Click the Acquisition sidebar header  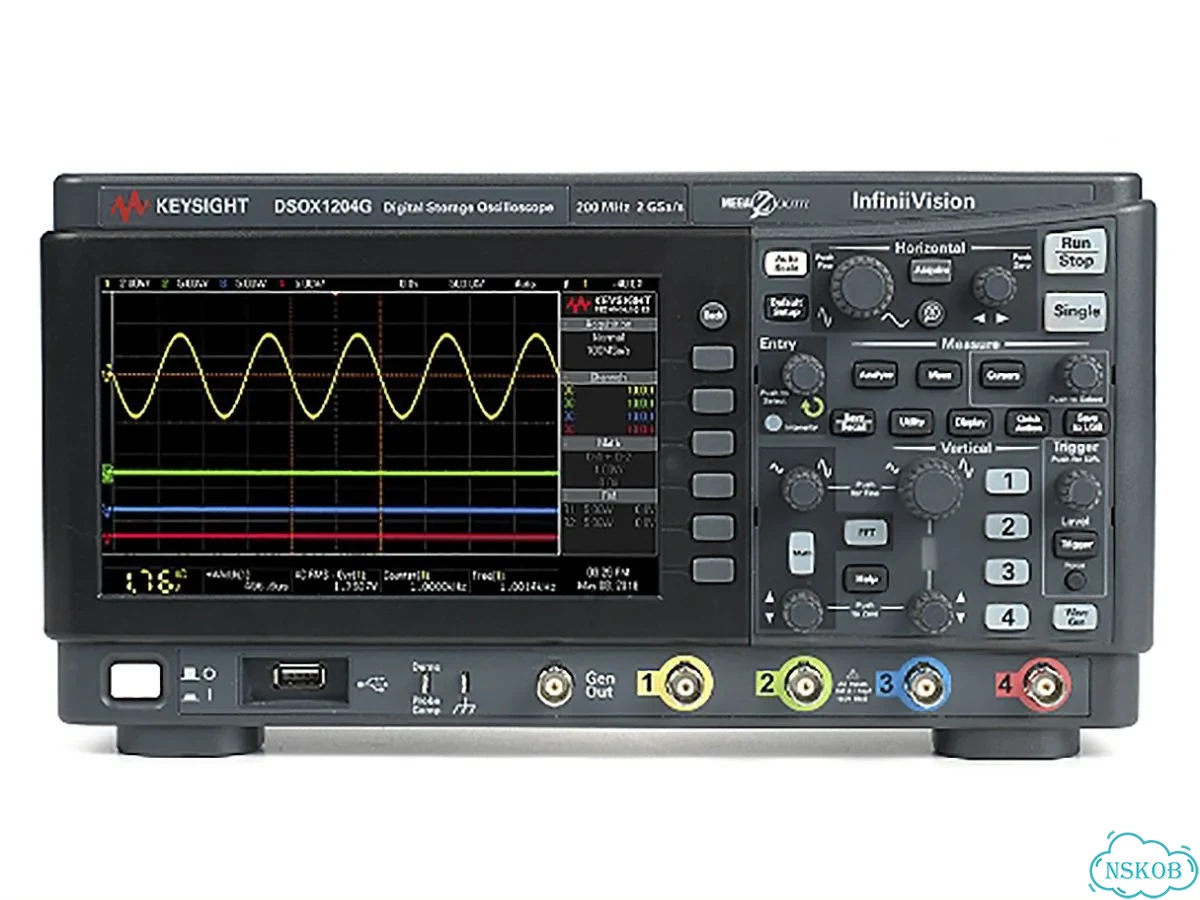pos(608,324)
